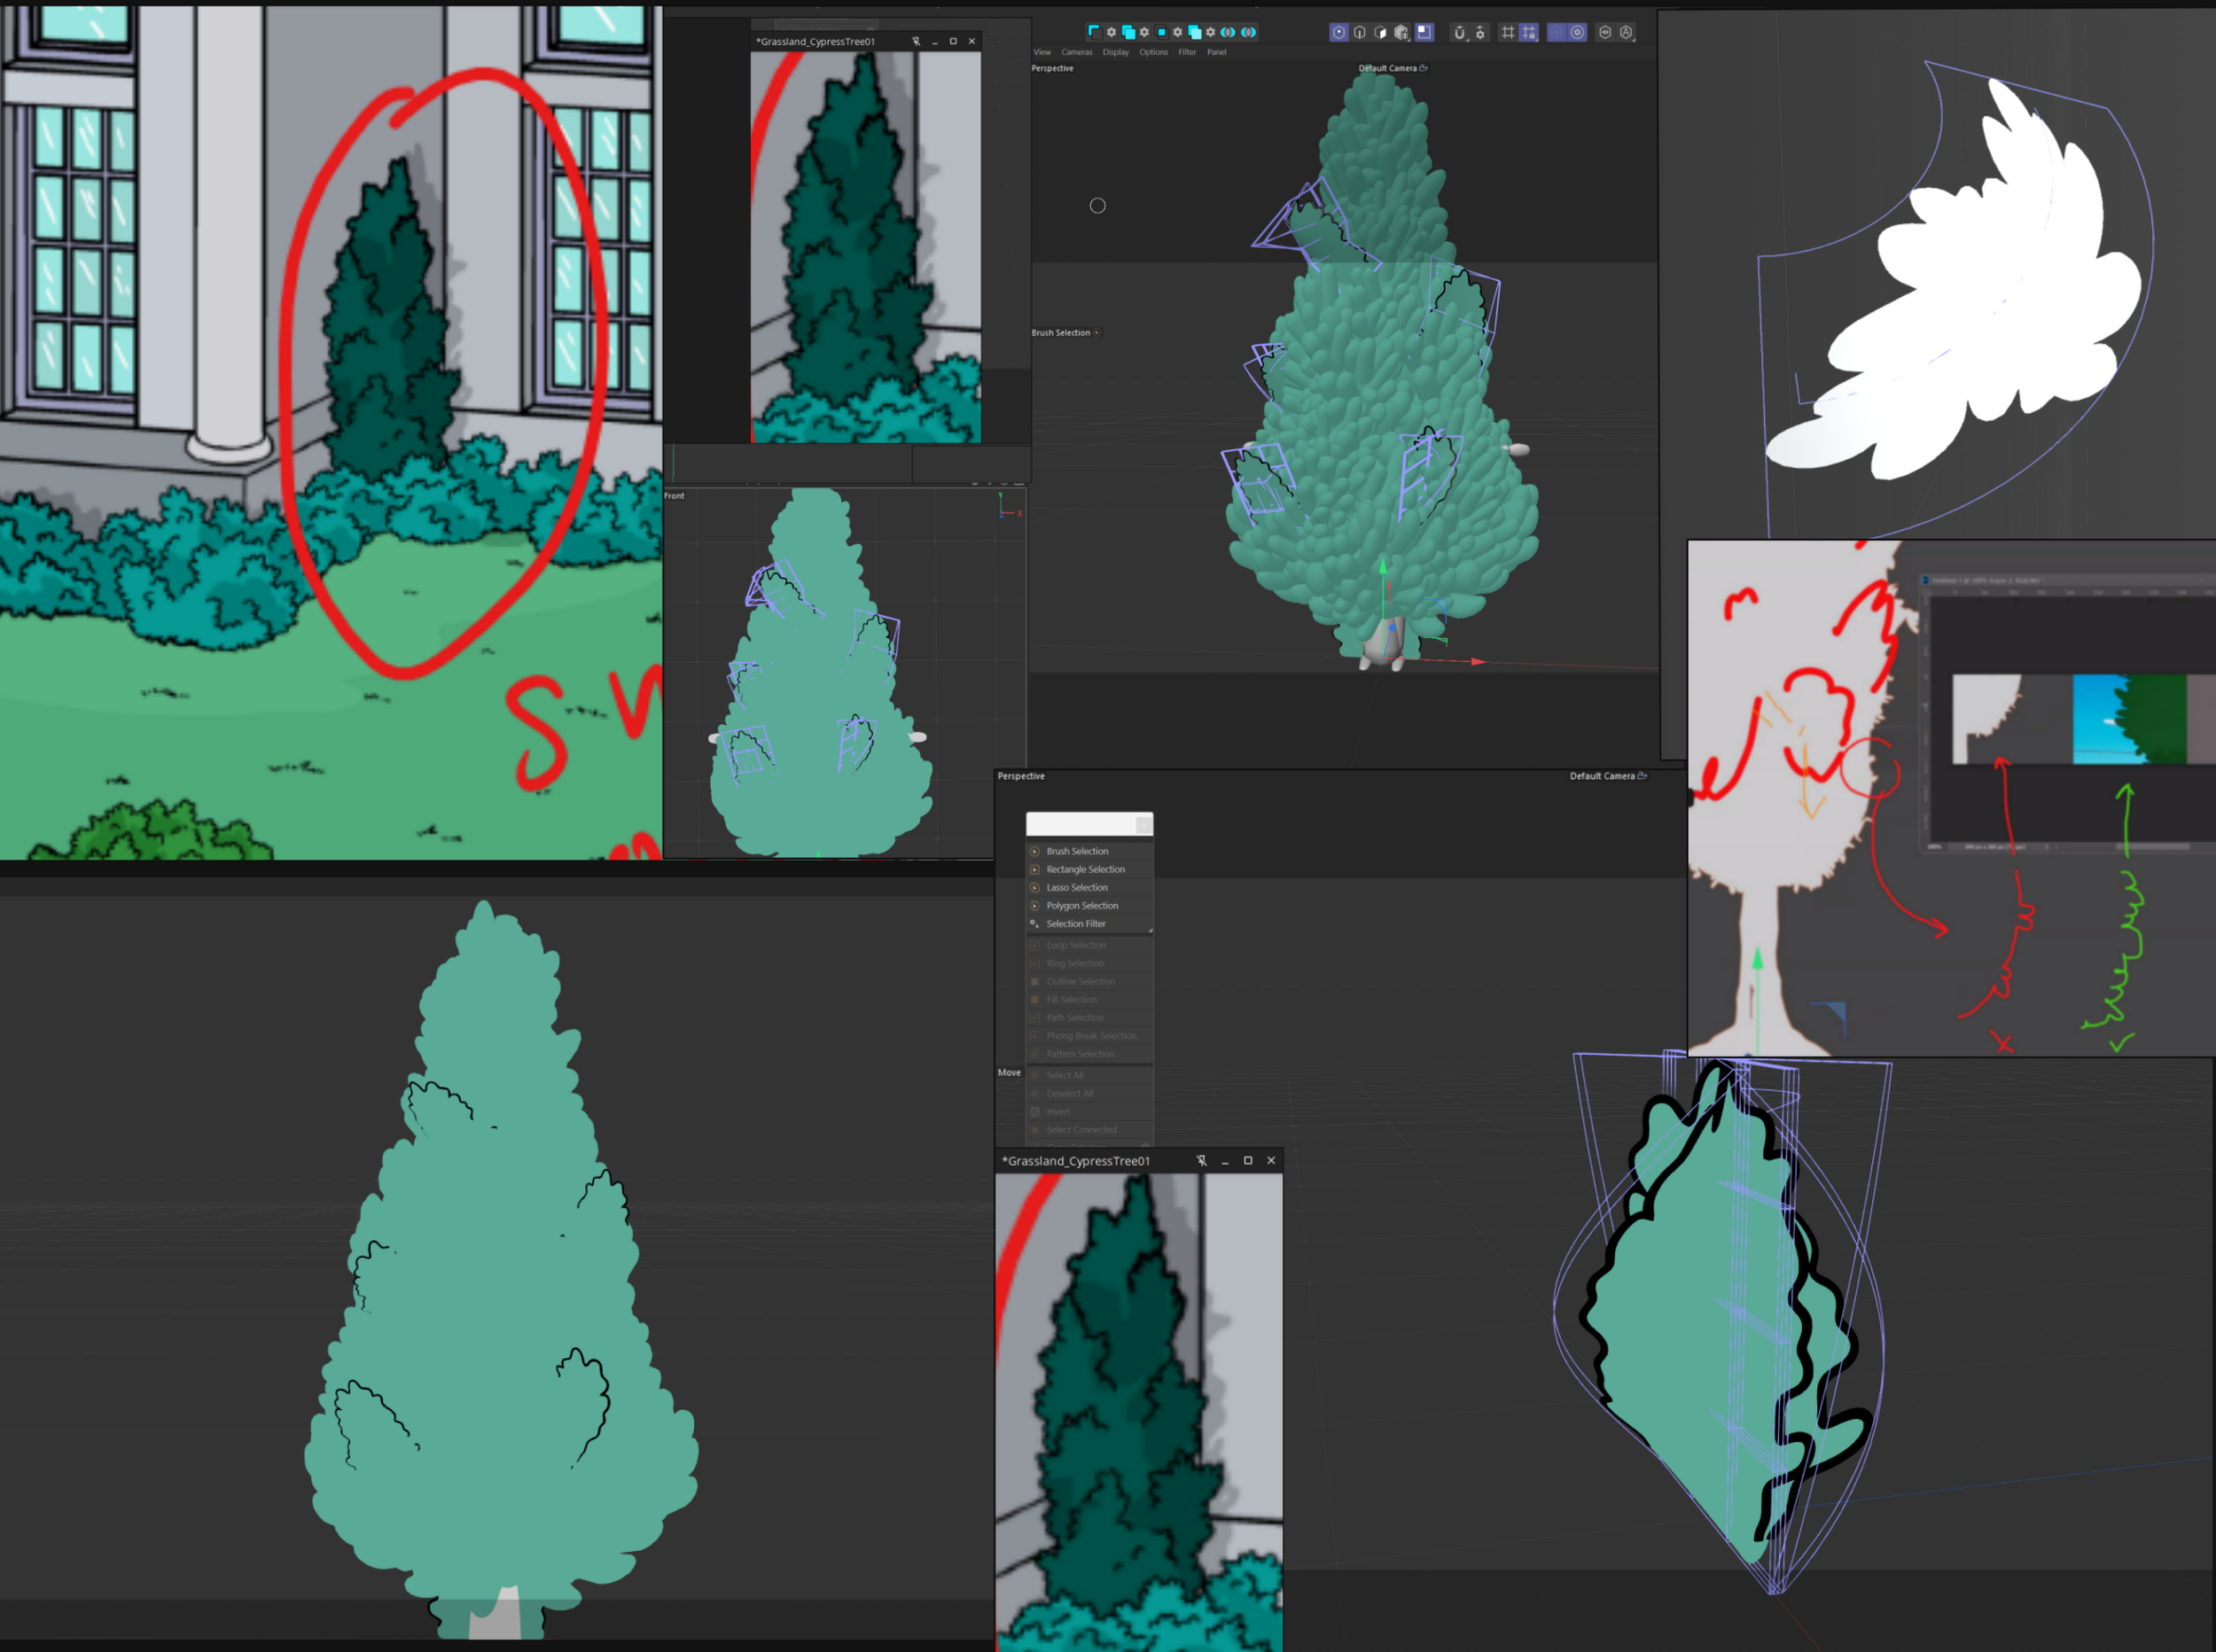Click the Spline Union boolean icon
This screenshot has height=1652, width=2216.
[x=1129, y=32]
